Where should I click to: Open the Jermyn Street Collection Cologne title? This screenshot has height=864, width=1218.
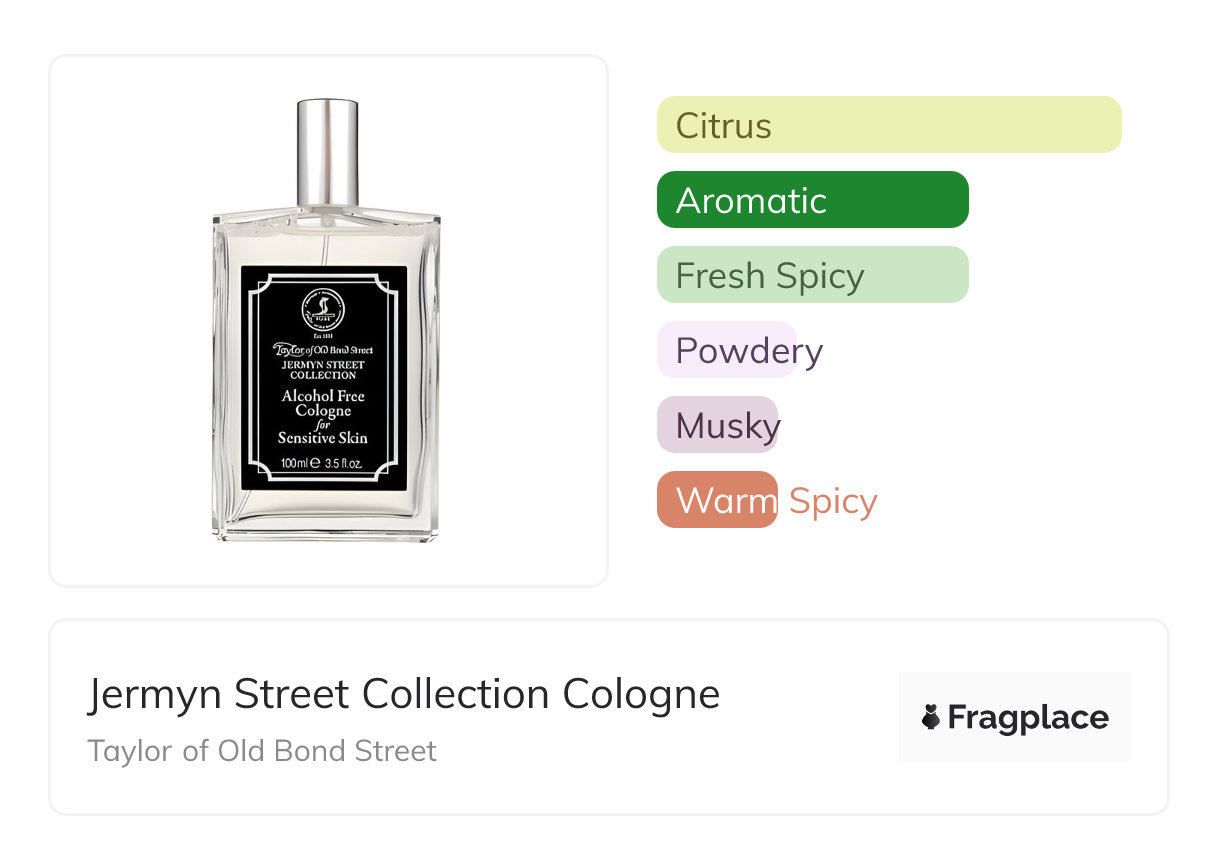tap(404, 694)
